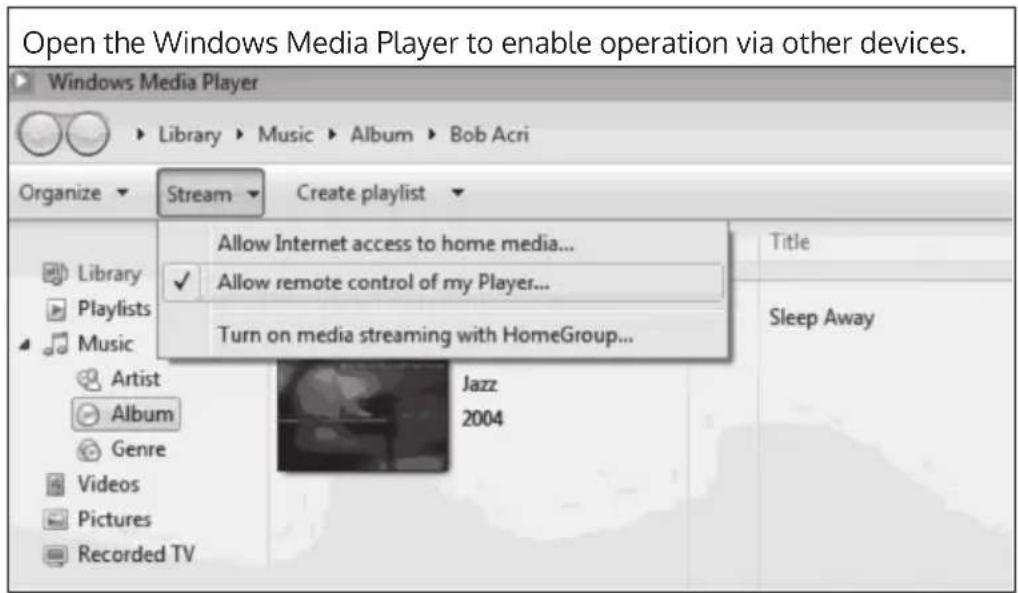Open the Stream dropdown button
The height and width of the screenshot is (593, 1018).
pyautogui.click(x=210, y=193)
